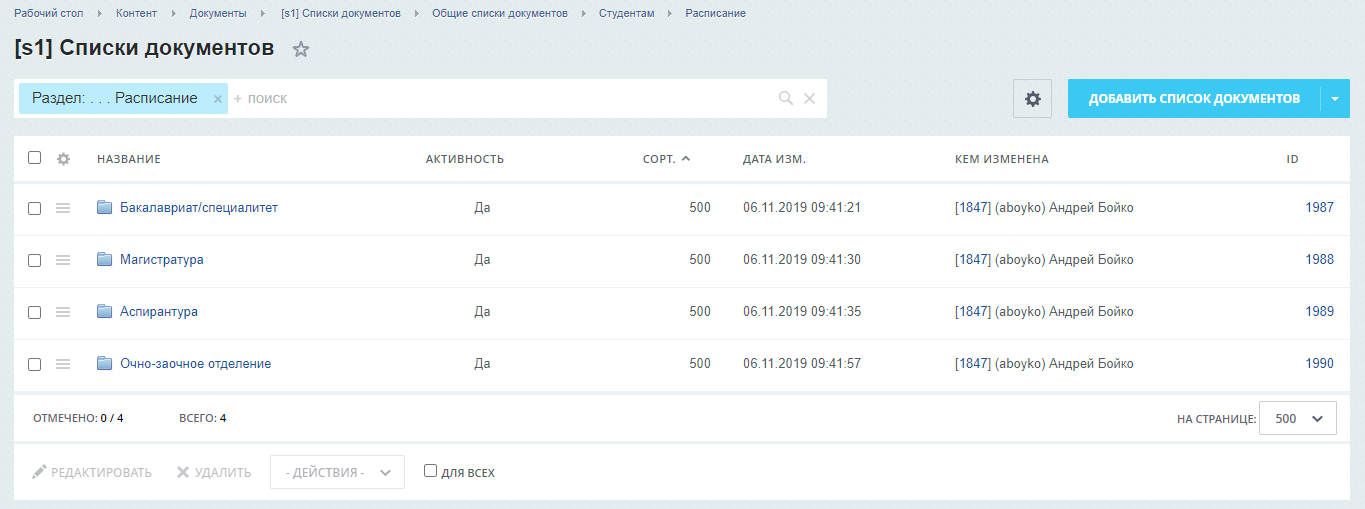Open row menu for Бакалавриат/специалитет

pyautogui.click(x=63, y=208)
